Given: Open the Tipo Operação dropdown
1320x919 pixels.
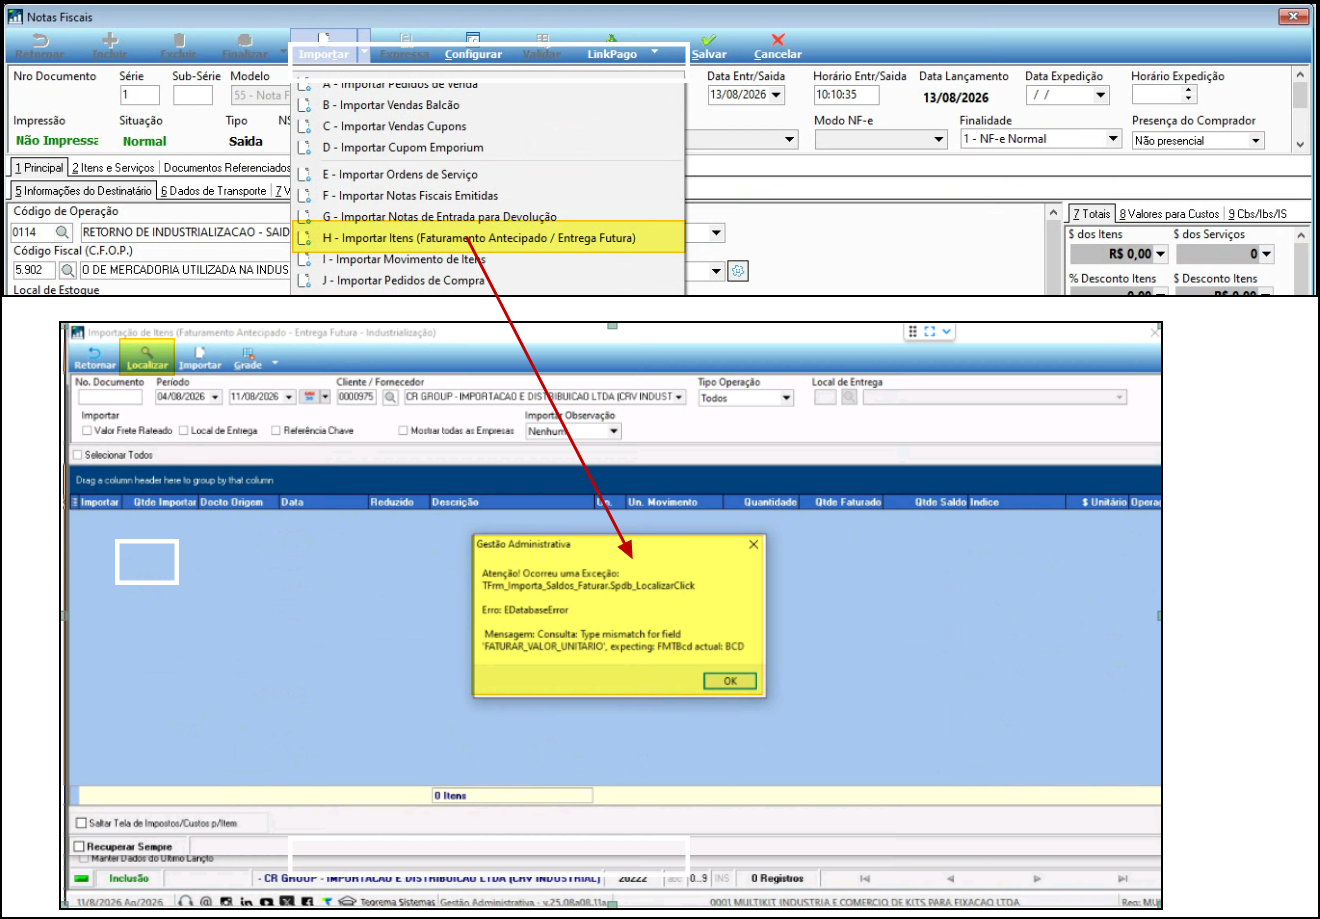Looking at the screenshot, I should click(786, 398).
